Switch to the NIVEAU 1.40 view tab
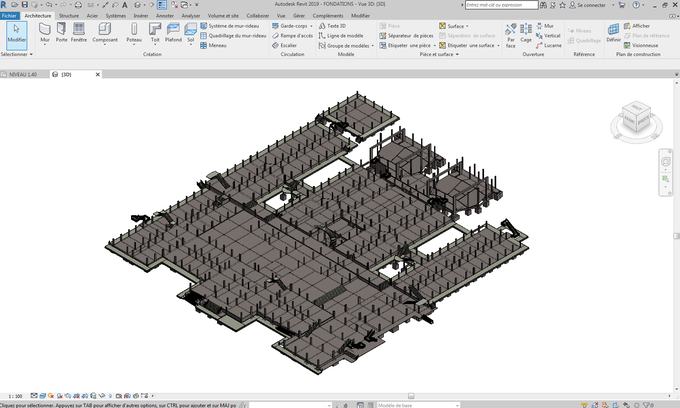Viewport: 680px width, 408px height. pyautogui.click(x=23, y=75)
